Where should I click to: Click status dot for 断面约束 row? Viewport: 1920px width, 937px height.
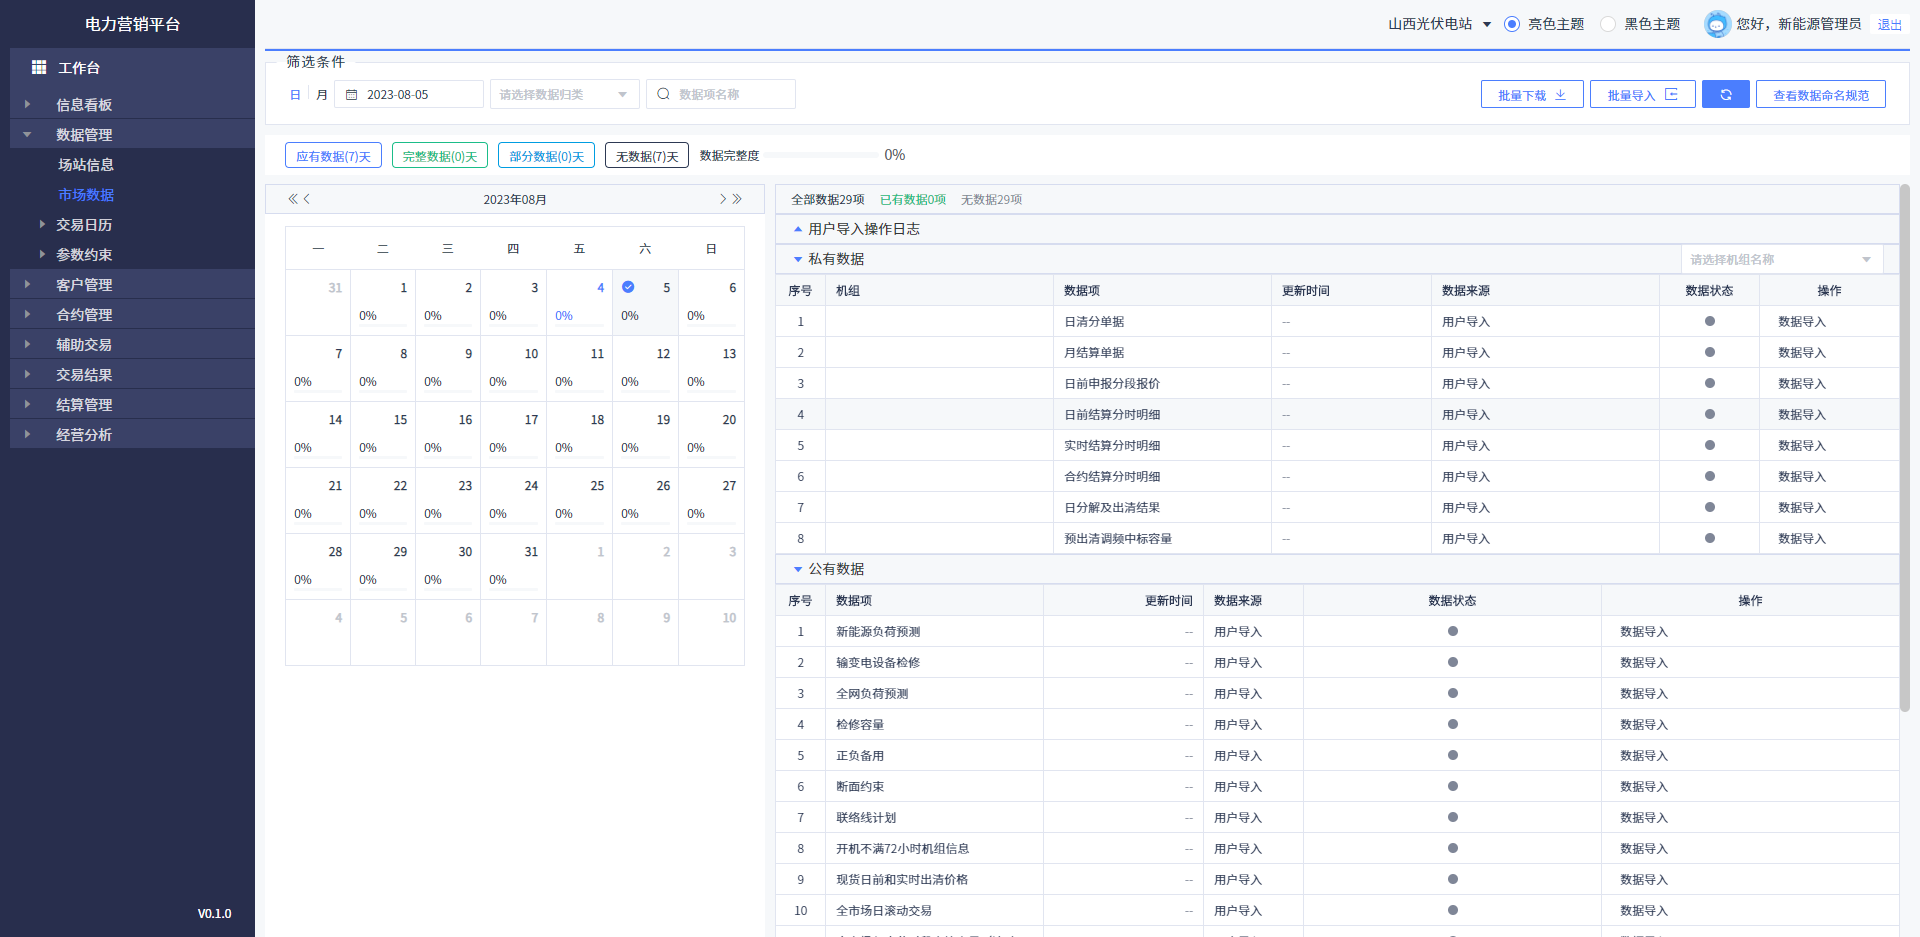[1453, 786]
